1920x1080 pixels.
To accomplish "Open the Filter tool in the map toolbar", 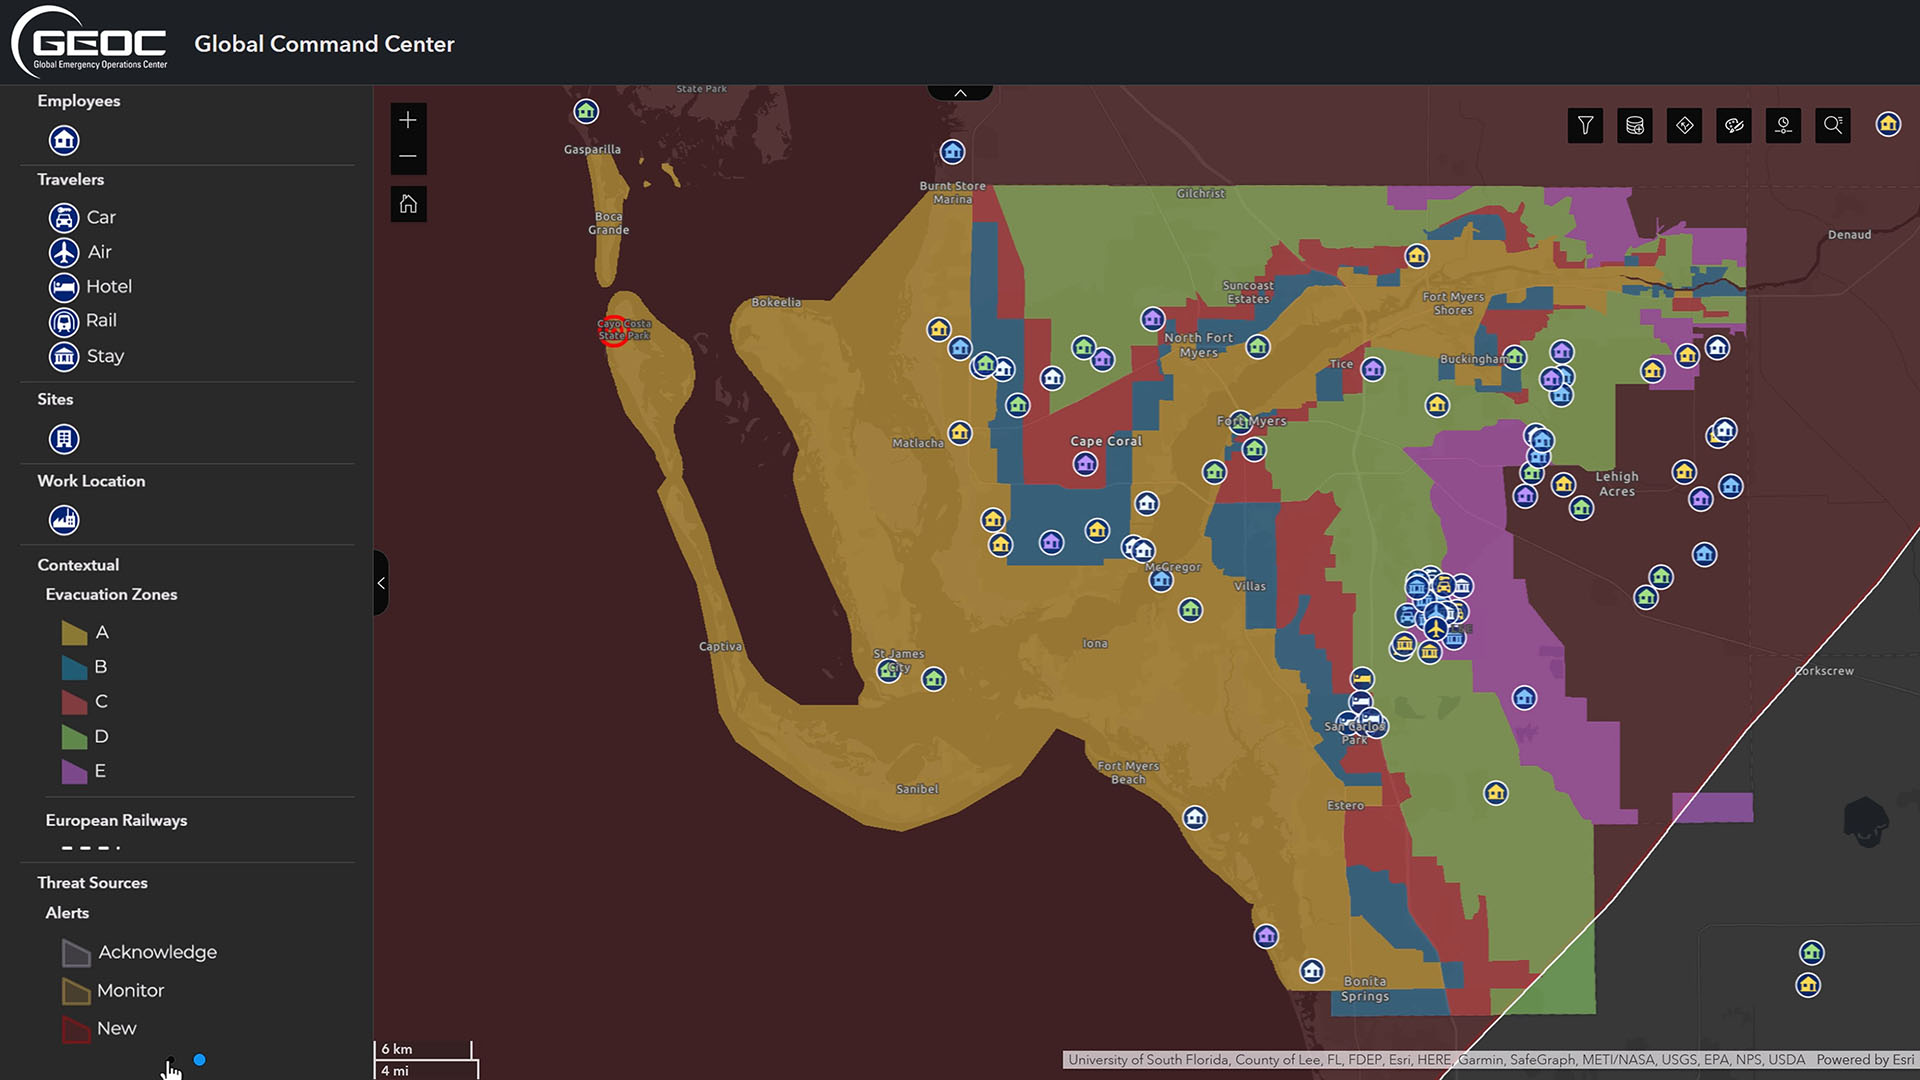I will coord(1584,125).
